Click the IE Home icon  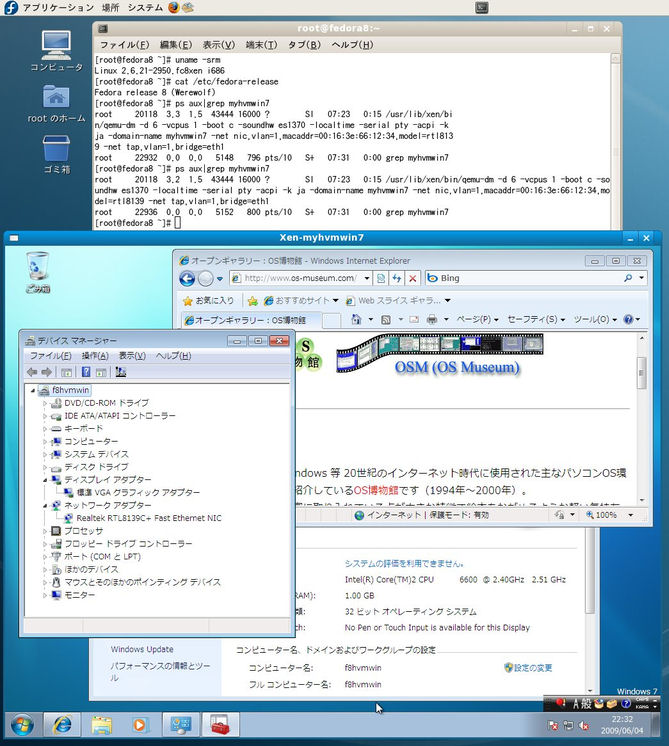point(356,319)
